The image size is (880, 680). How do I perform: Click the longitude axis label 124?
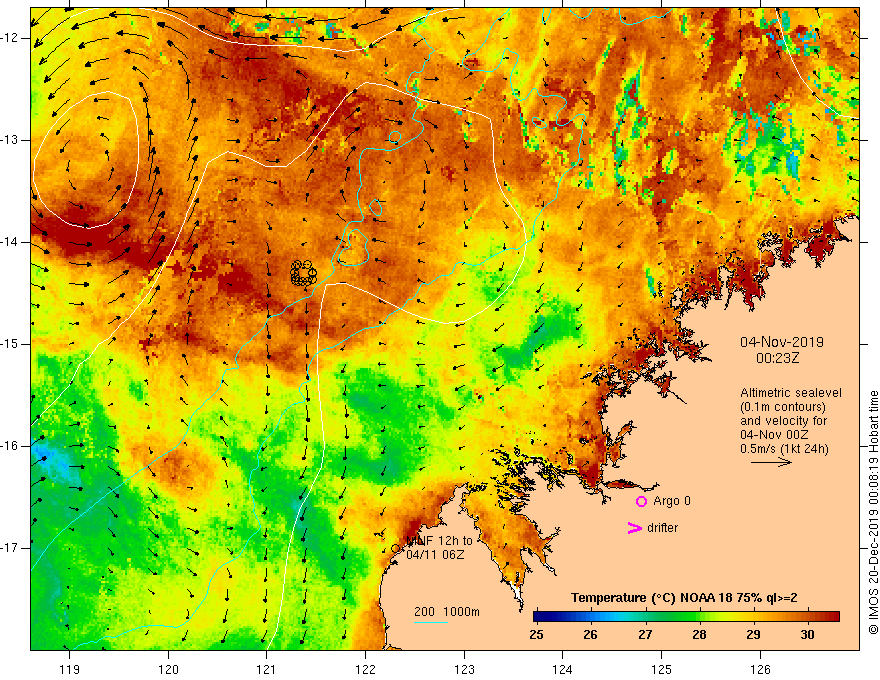(563, 669)
